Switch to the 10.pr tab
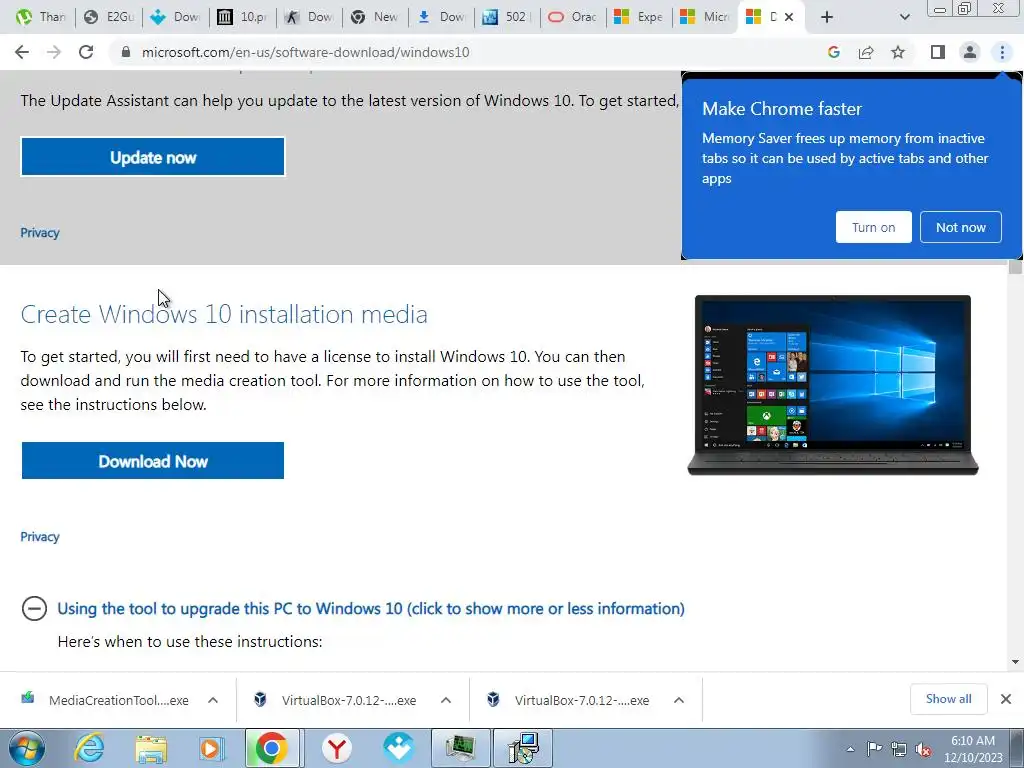Image resolution: width=1024 pixels, height=768 pixels. pos(242,17)
